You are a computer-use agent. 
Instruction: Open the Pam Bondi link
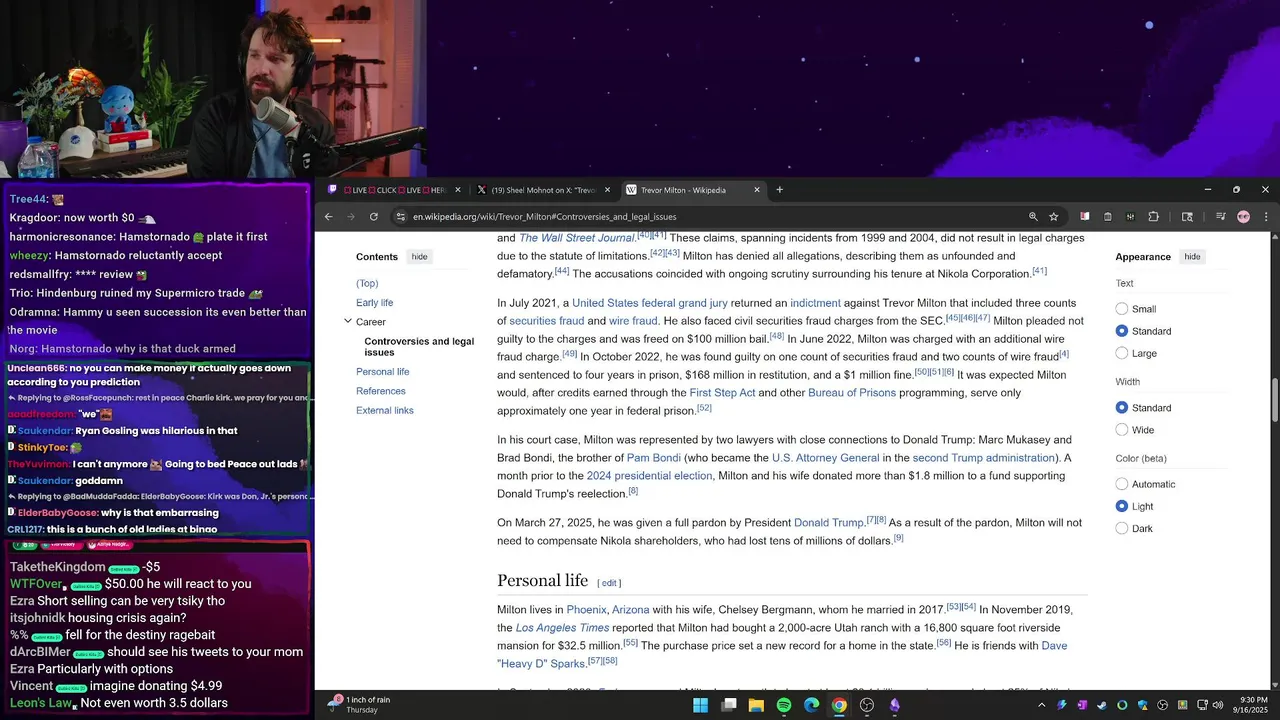tap(653, 458)
